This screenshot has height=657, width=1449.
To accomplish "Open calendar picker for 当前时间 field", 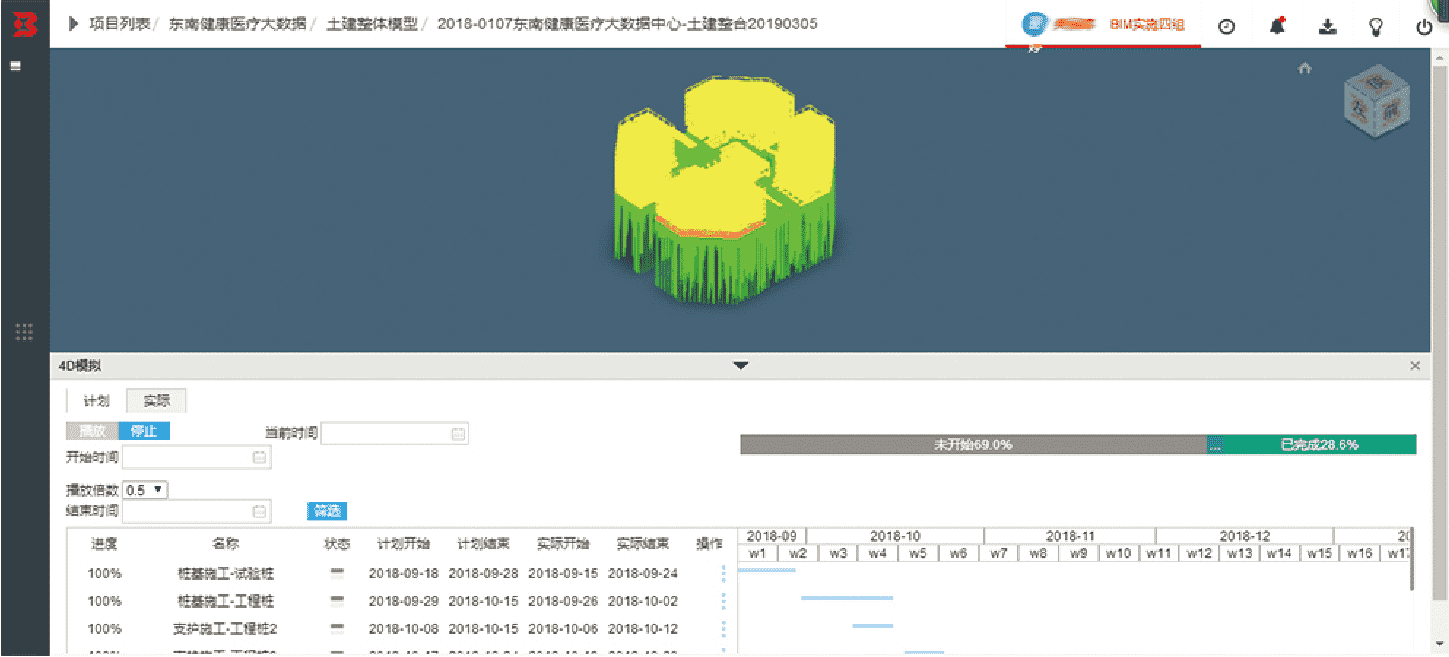I will pos(458,434).
